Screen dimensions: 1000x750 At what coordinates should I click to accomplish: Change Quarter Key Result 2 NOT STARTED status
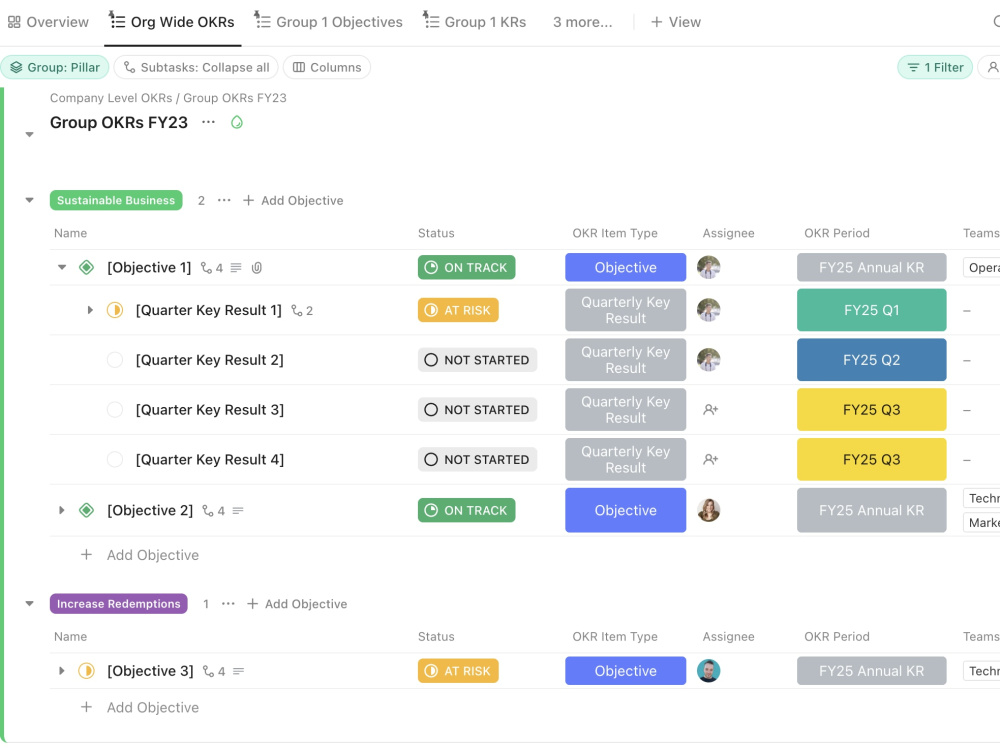pos(477,360)
